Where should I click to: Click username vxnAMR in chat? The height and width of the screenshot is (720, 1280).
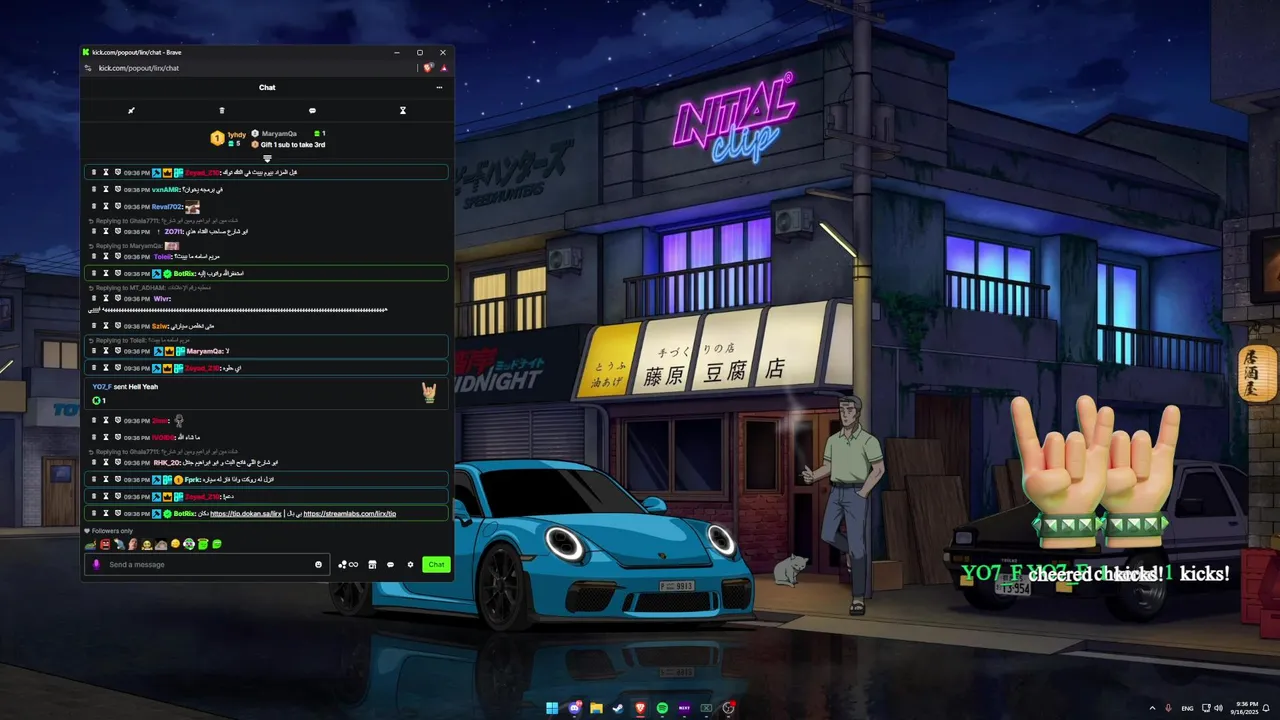167,189
